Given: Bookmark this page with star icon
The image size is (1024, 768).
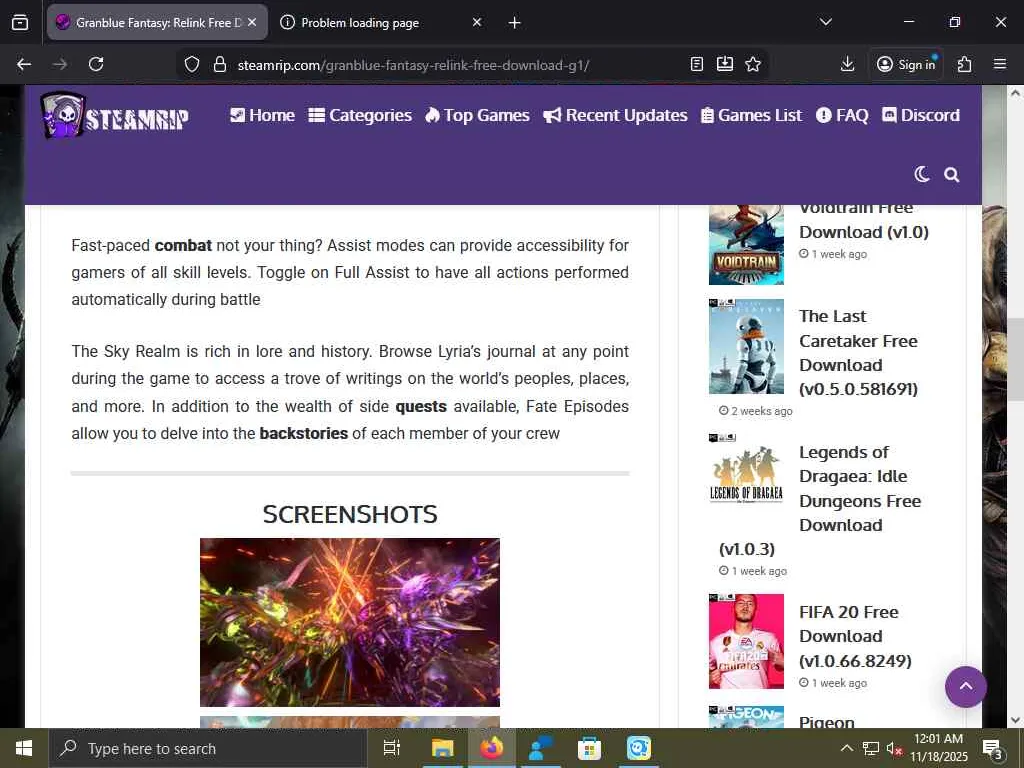Looking at the screenshot, I should coord(753,64).
